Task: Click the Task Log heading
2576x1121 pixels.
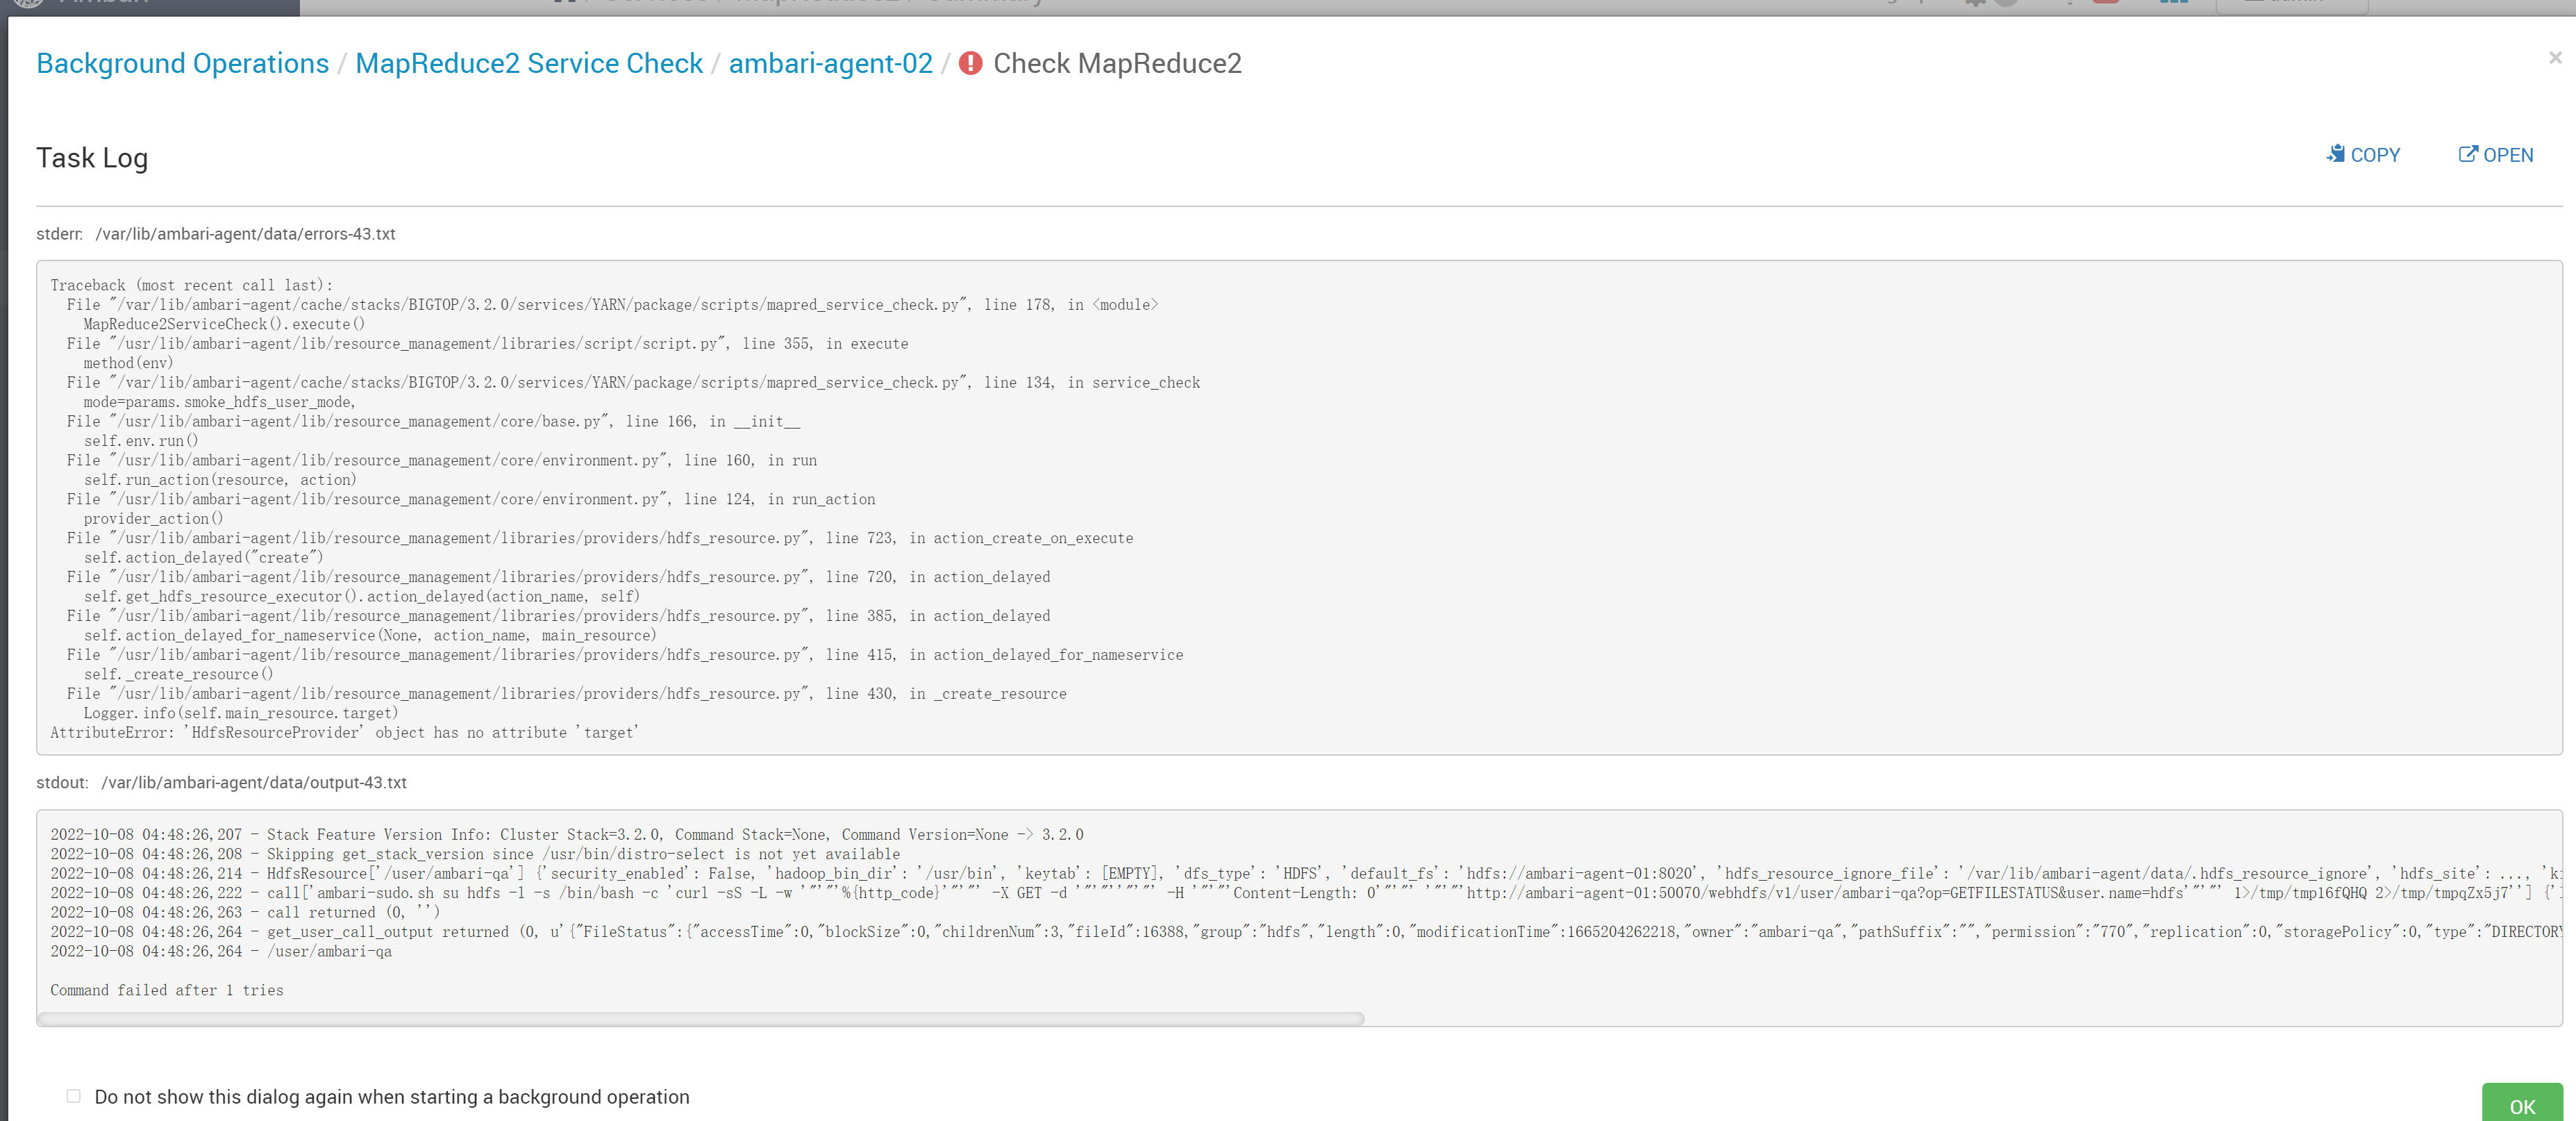Action: 92,158
